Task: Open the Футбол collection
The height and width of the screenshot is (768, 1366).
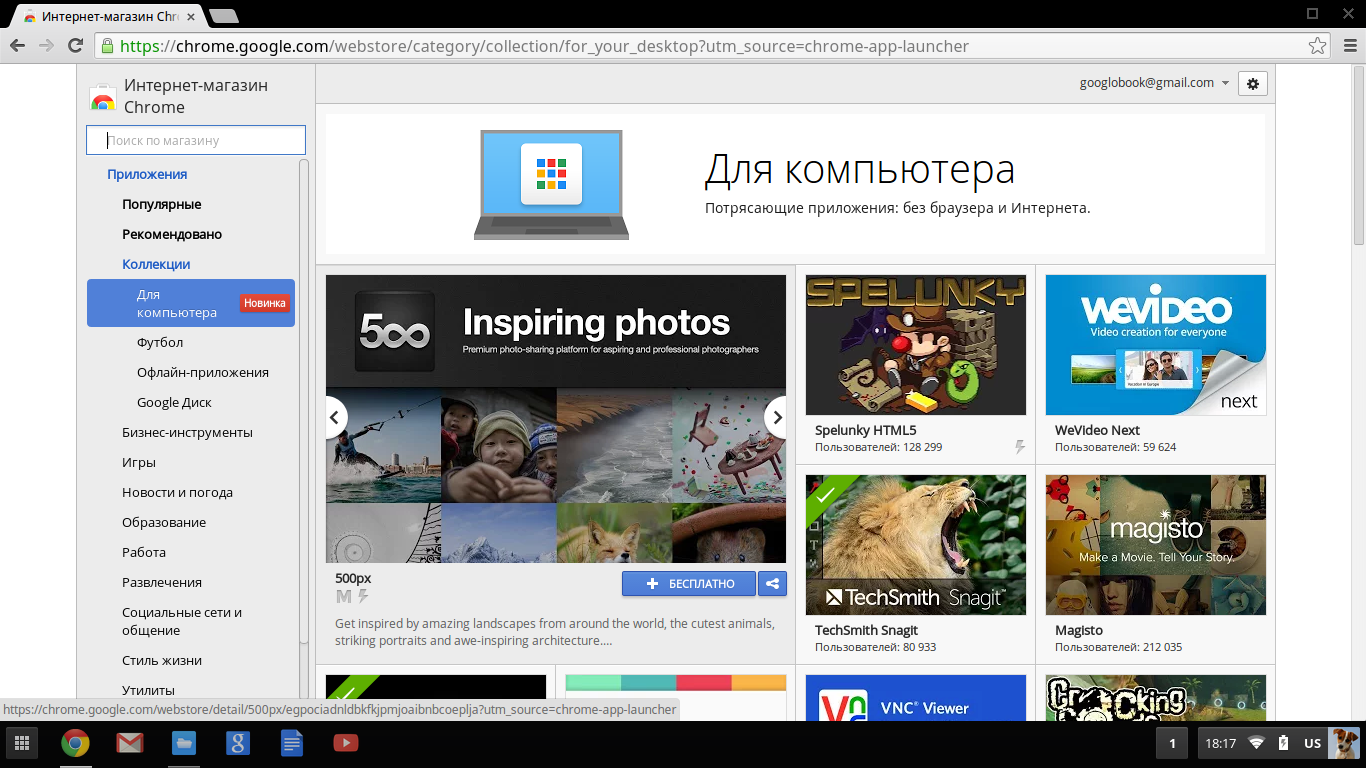Action: click(160, 342)
